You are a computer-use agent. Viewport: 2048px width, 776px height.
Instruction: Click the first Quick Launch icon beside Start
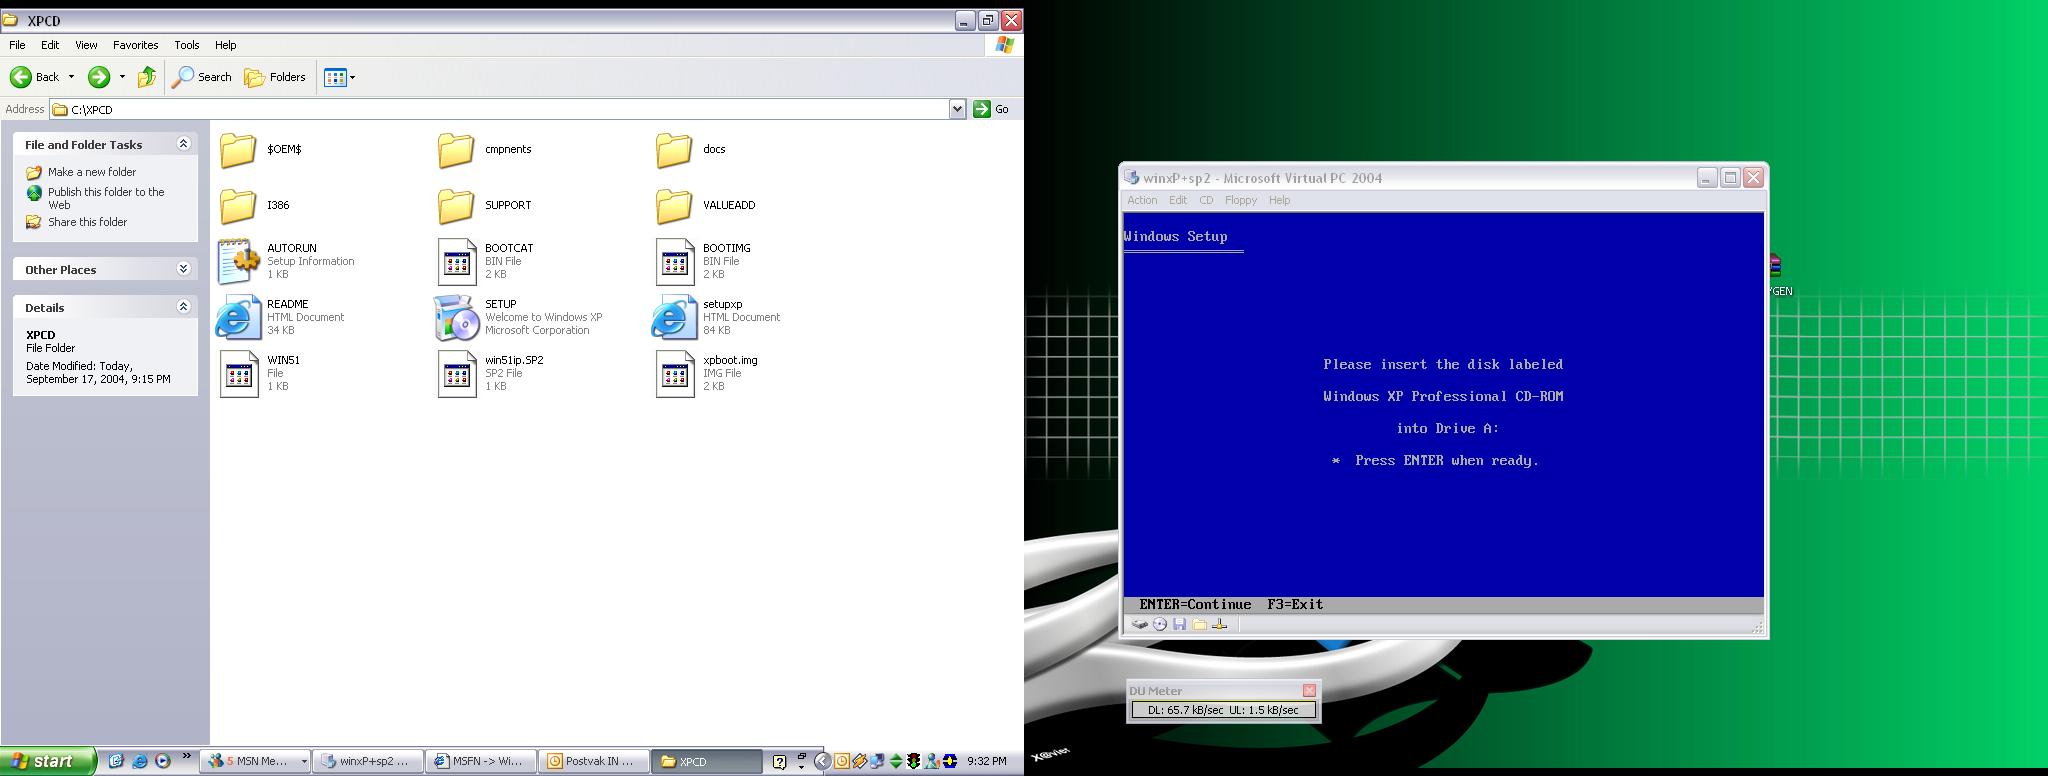click(116, 761)
